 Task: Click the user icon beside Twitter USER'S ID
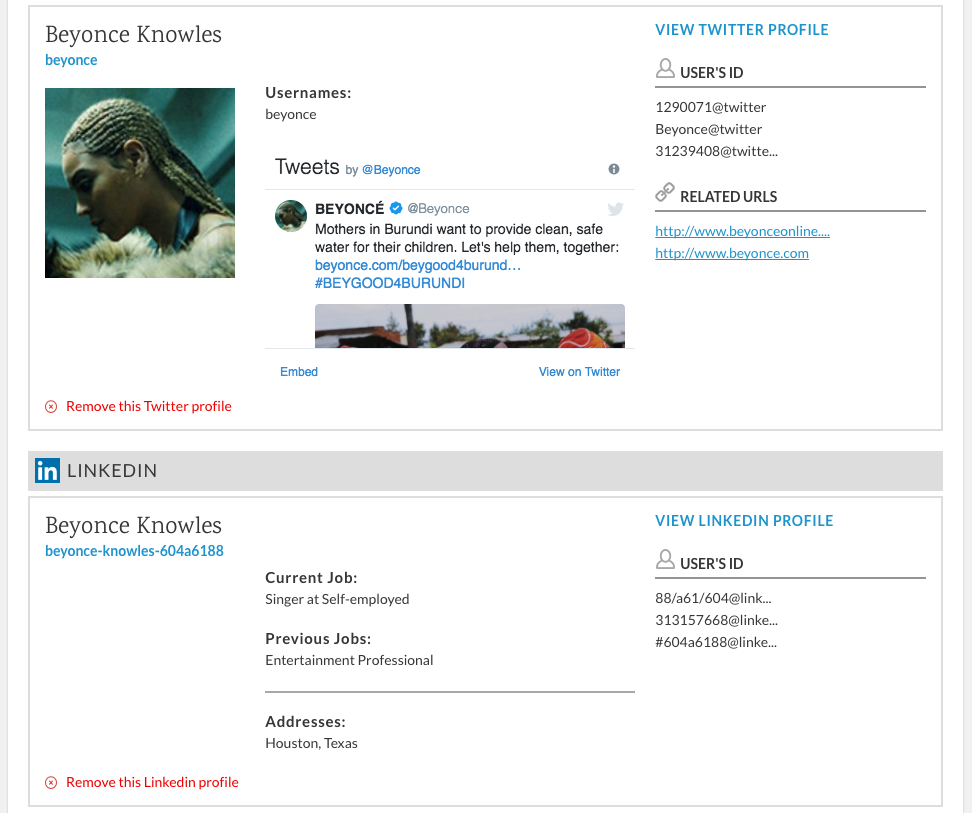(x=665, y=68)
